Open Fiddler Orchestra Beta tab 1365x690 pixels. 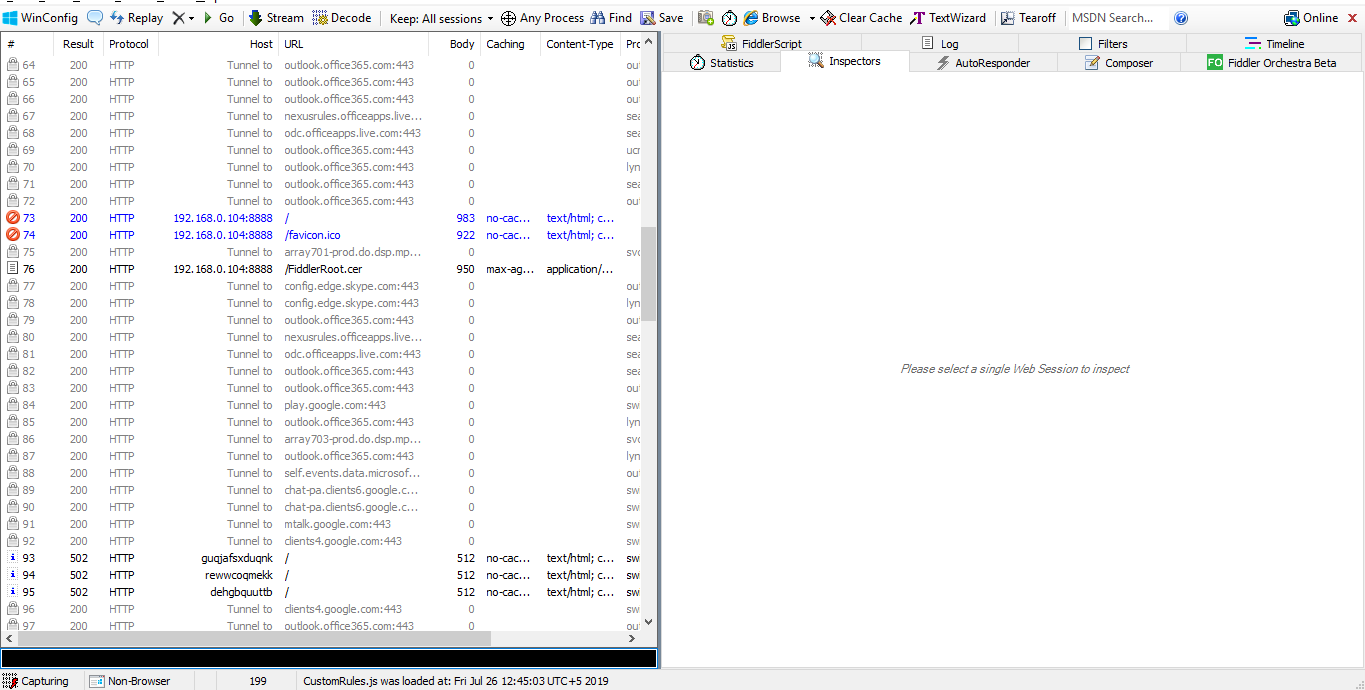(x=1271, y=63)
